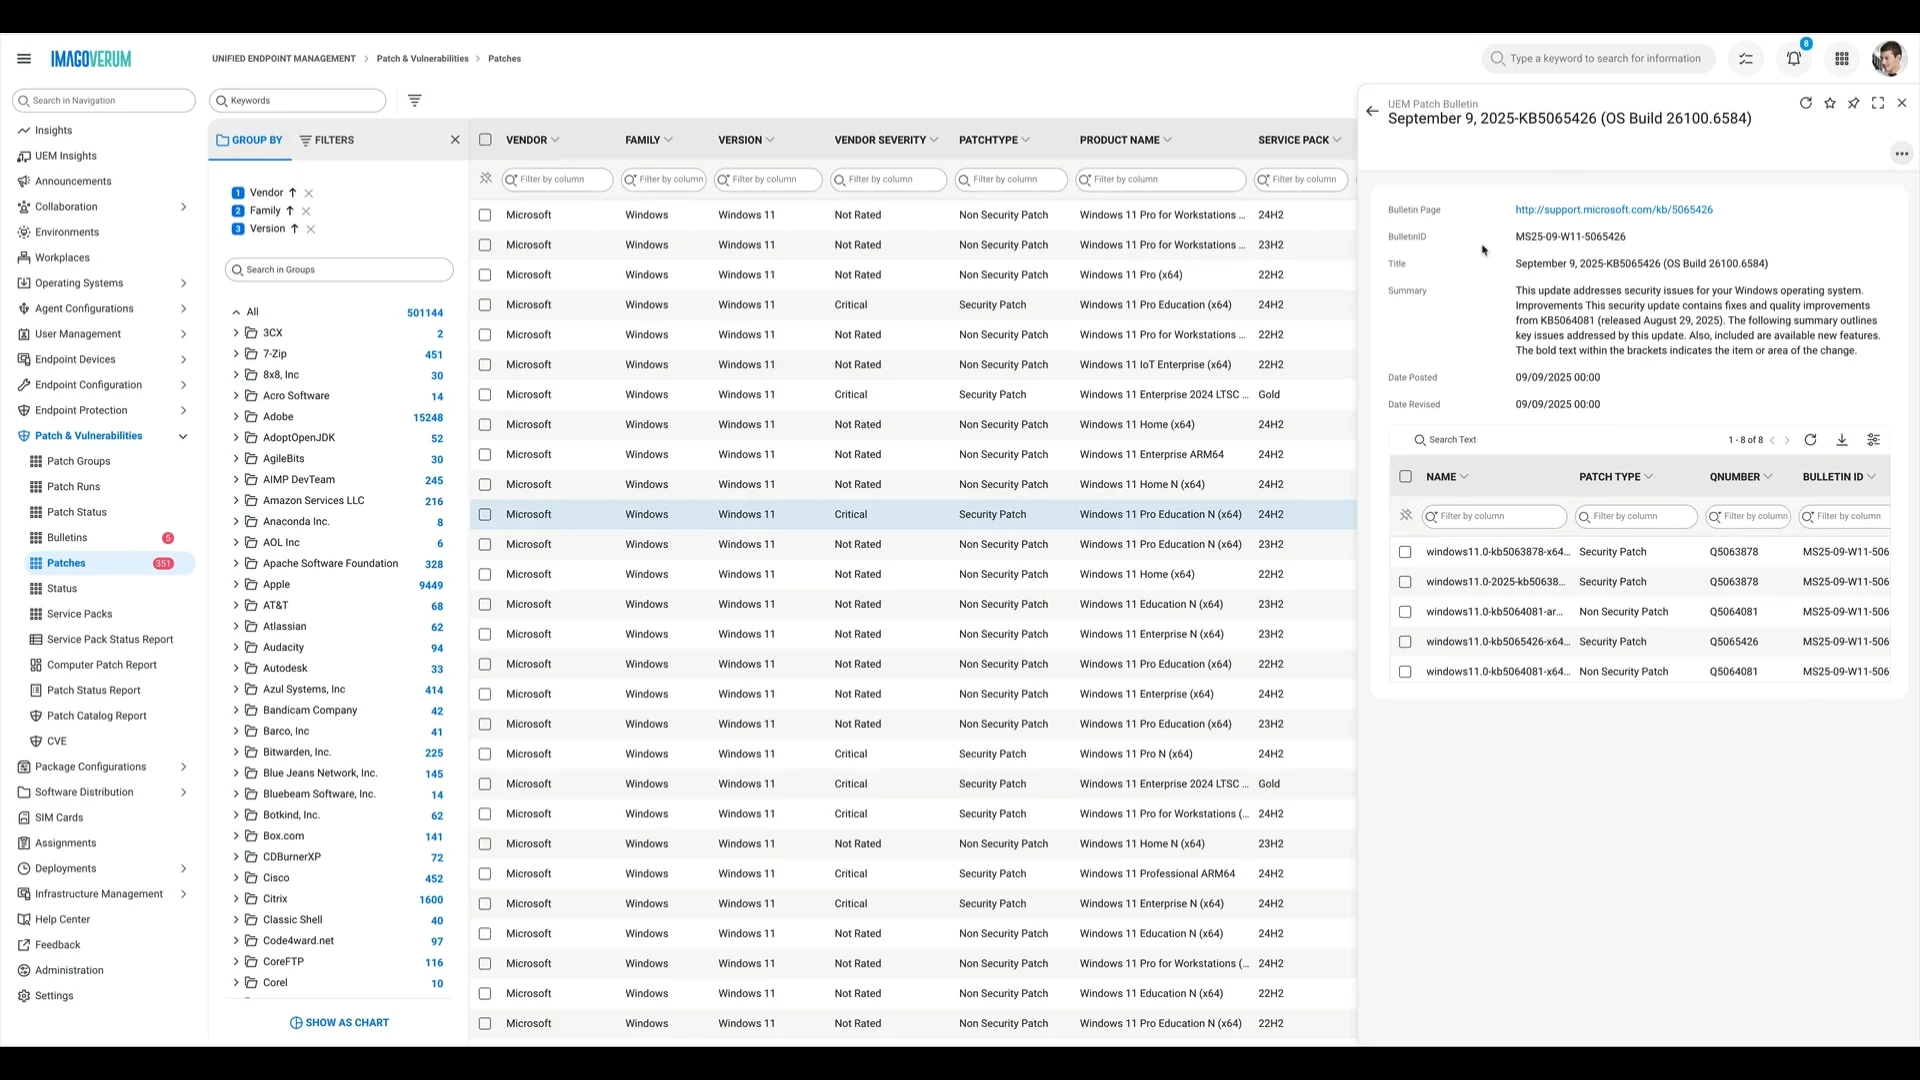Pin the Patch Bulletin panel
1920x1080 pixels.
tap(1854, 103)
